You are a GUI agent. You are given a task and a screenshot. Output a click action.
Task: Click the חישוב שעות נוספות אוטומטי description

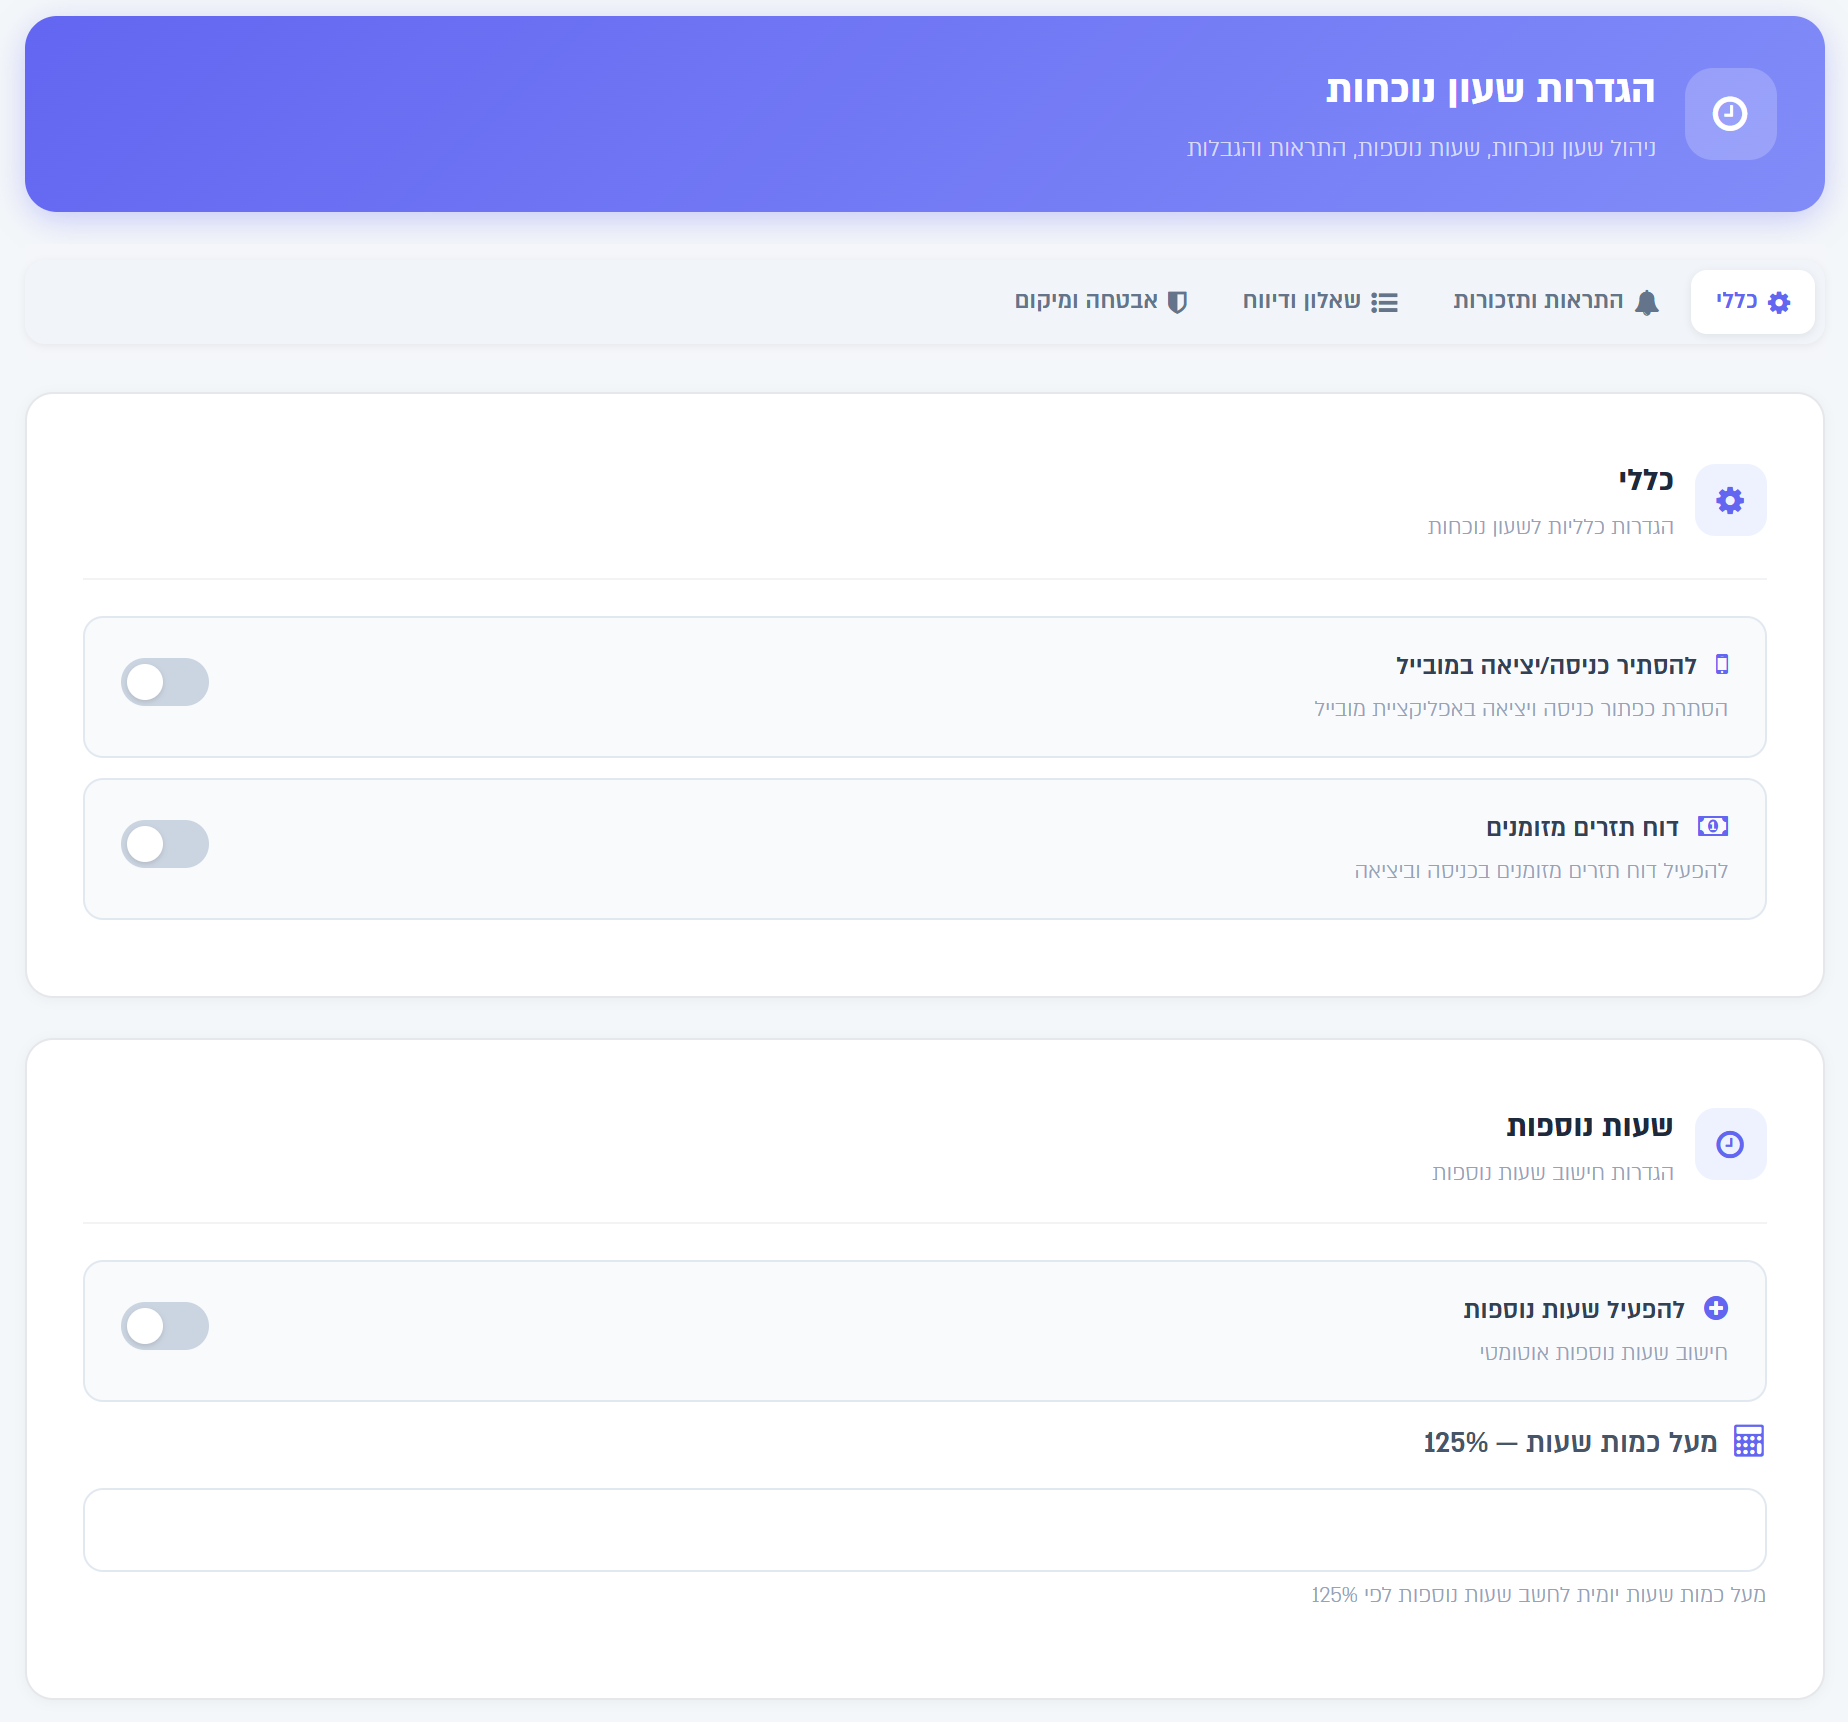[x=1603, y=1353]
